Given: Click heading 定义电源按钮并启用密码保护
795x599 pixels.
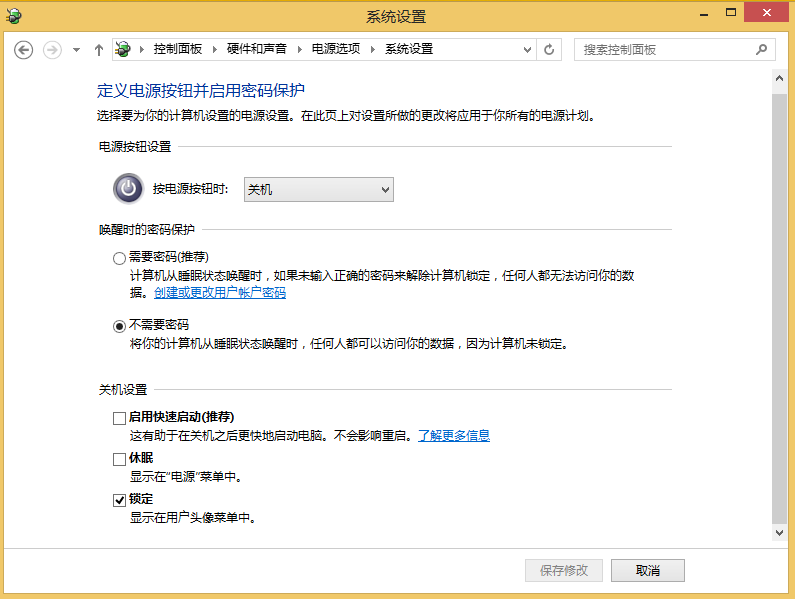Looking at the screenshot, I should point(201,91).
